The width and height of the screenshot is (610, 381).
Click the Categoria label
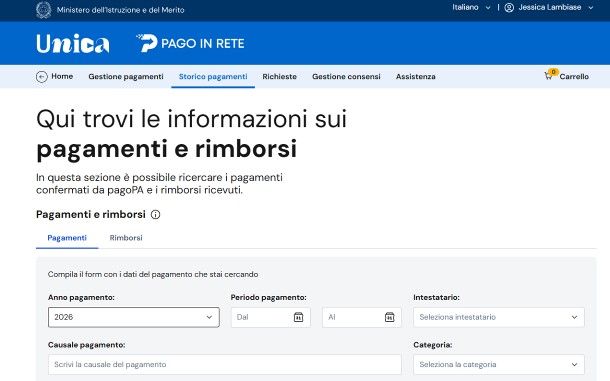(433, 345)
